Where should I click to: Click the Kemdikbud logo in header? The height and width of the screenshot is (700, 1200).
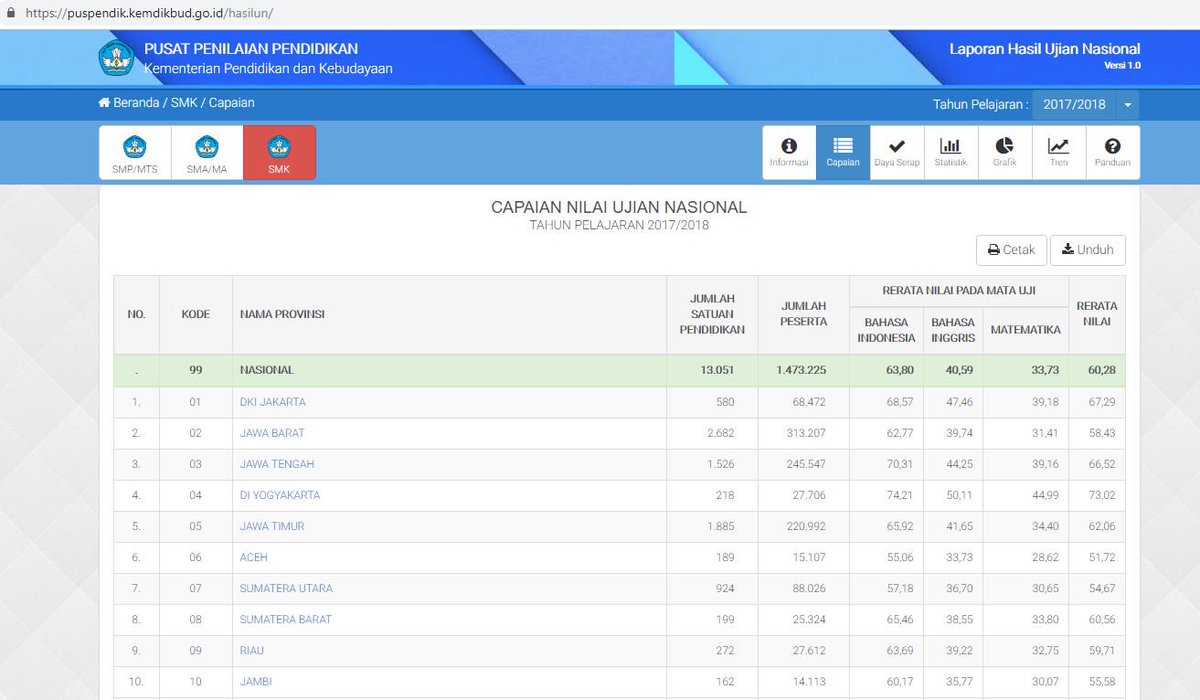[116, 58]
